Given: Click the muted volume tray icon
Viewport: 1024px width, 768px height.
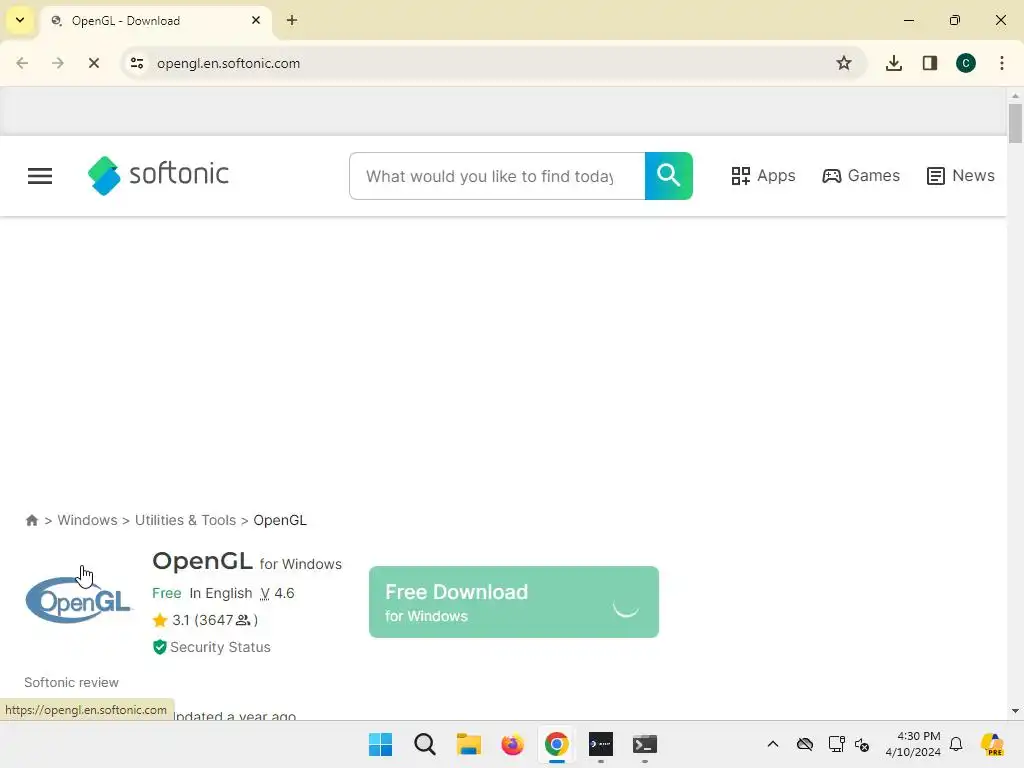Looking at the screenshot, I should pos(862,744).
